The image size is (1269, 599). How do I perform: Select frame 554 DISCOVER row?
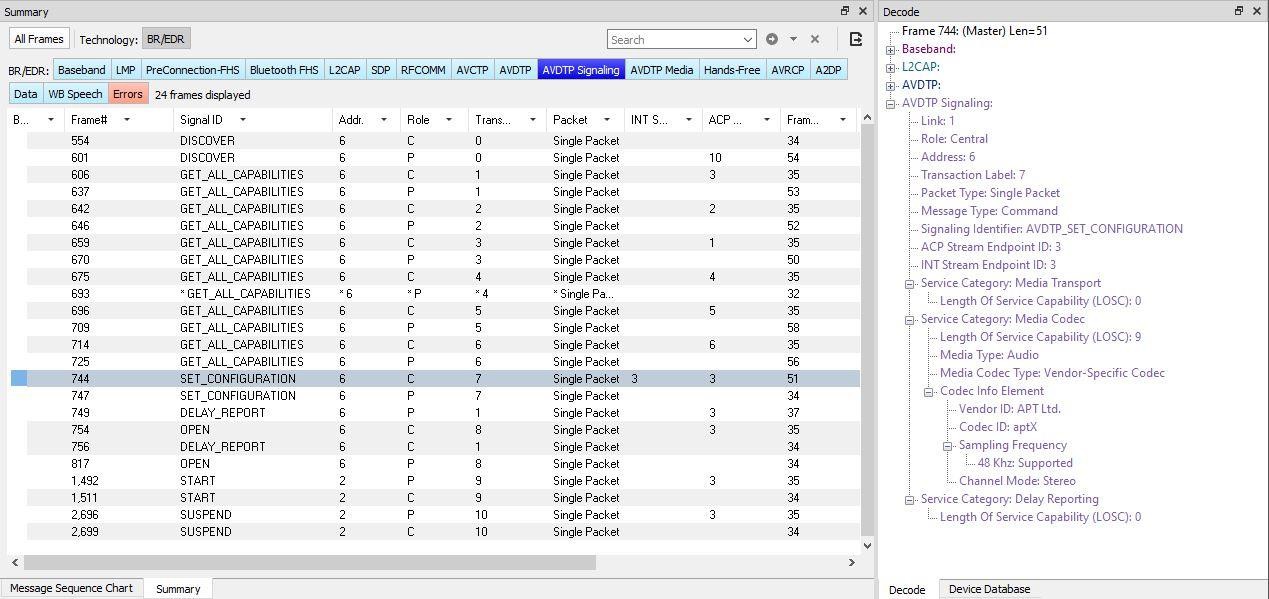[435, 141]
